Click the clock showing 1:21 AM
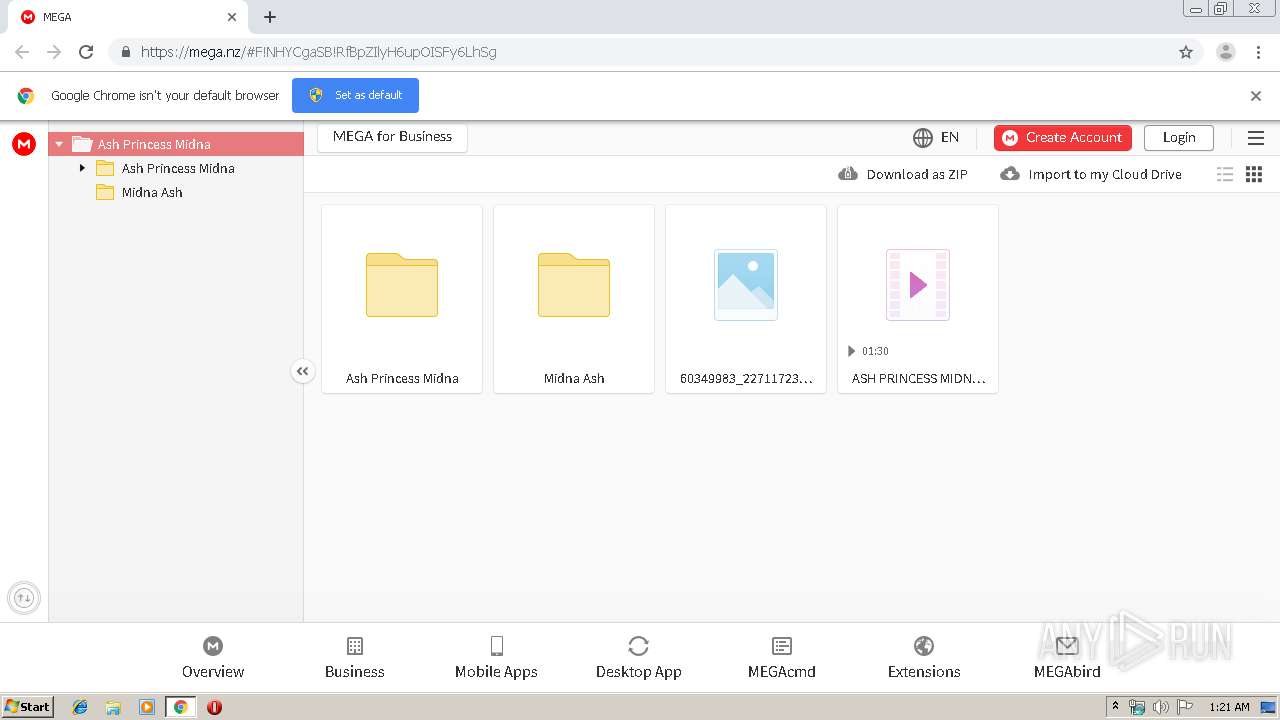 (1229, 707)
